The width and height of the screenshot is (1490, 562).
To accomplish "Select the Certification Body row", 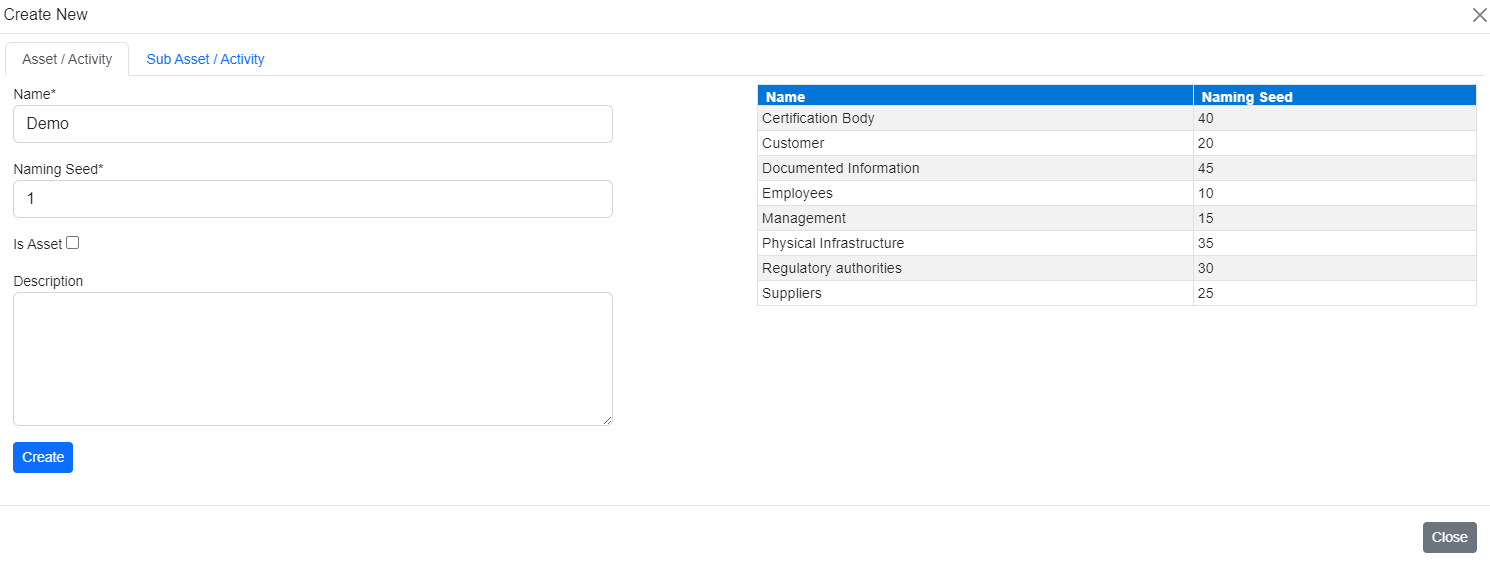I will point(818,118).
